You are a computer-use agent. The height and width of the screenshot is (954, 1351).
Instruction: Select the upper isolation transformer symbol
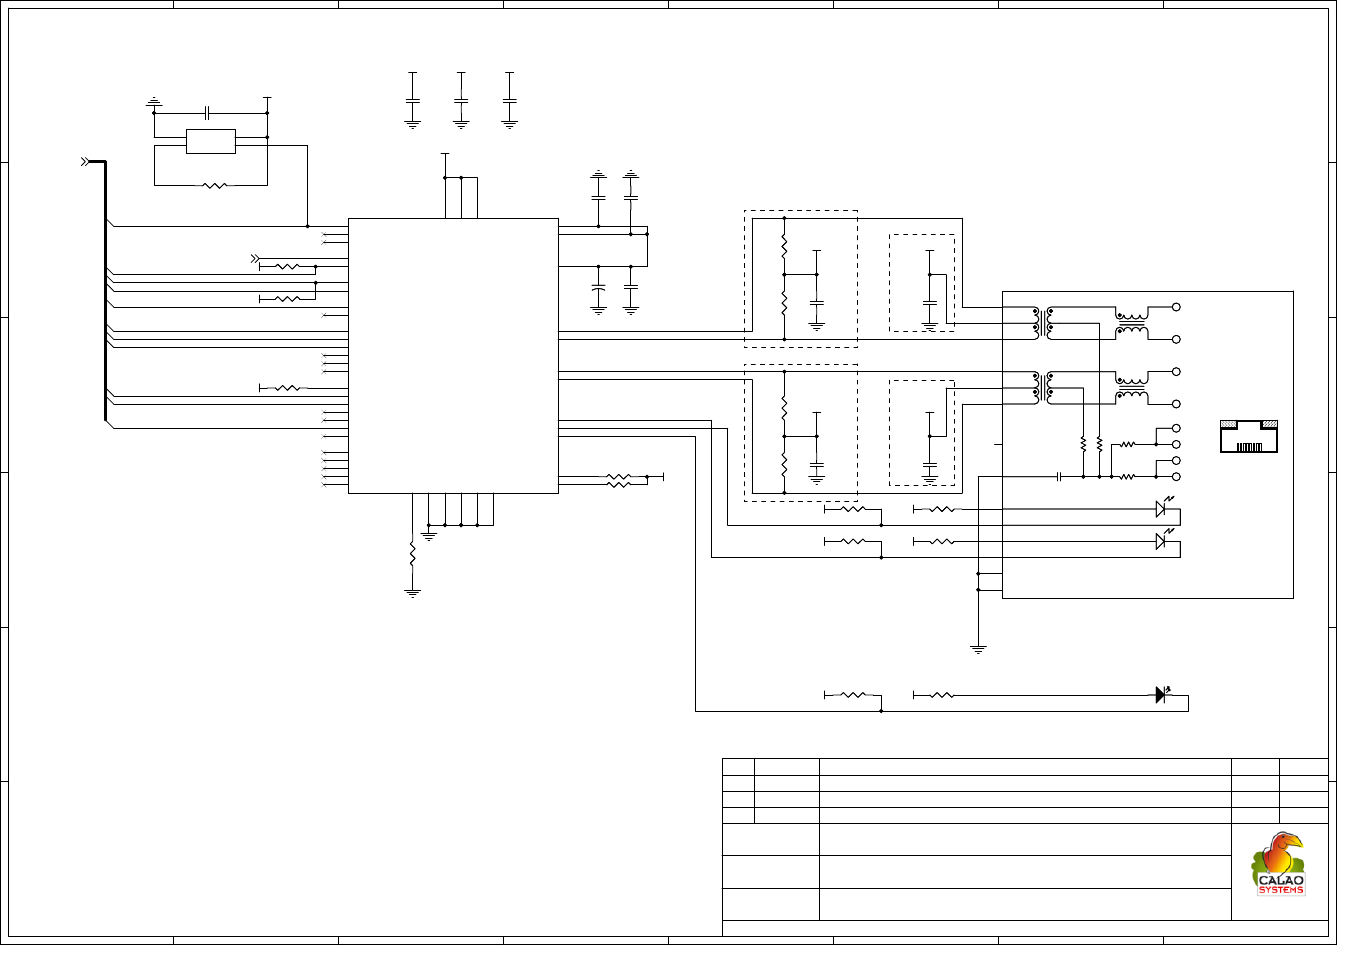point(1044,323)
